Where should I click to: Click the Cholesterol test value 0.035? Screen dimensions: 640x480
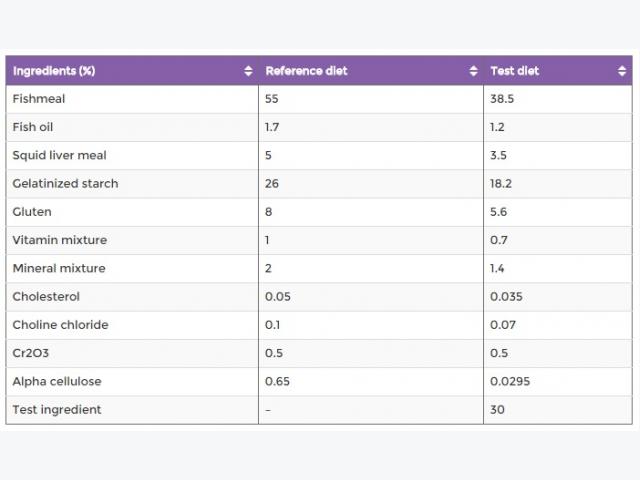(506, 297)
